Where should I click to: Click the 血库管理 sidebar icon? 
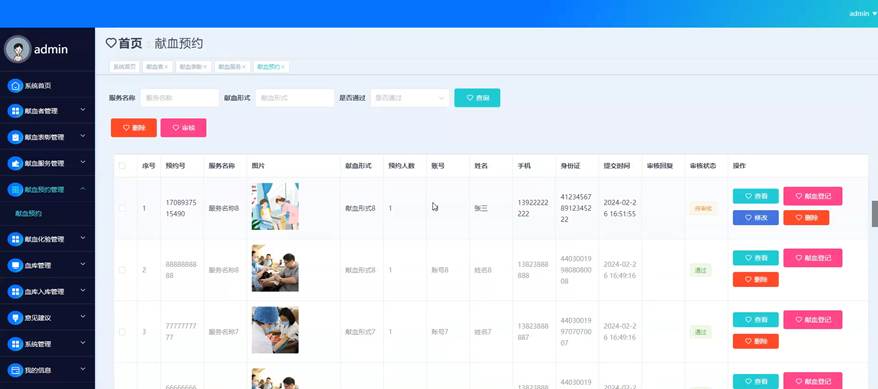tap(15, 265)
